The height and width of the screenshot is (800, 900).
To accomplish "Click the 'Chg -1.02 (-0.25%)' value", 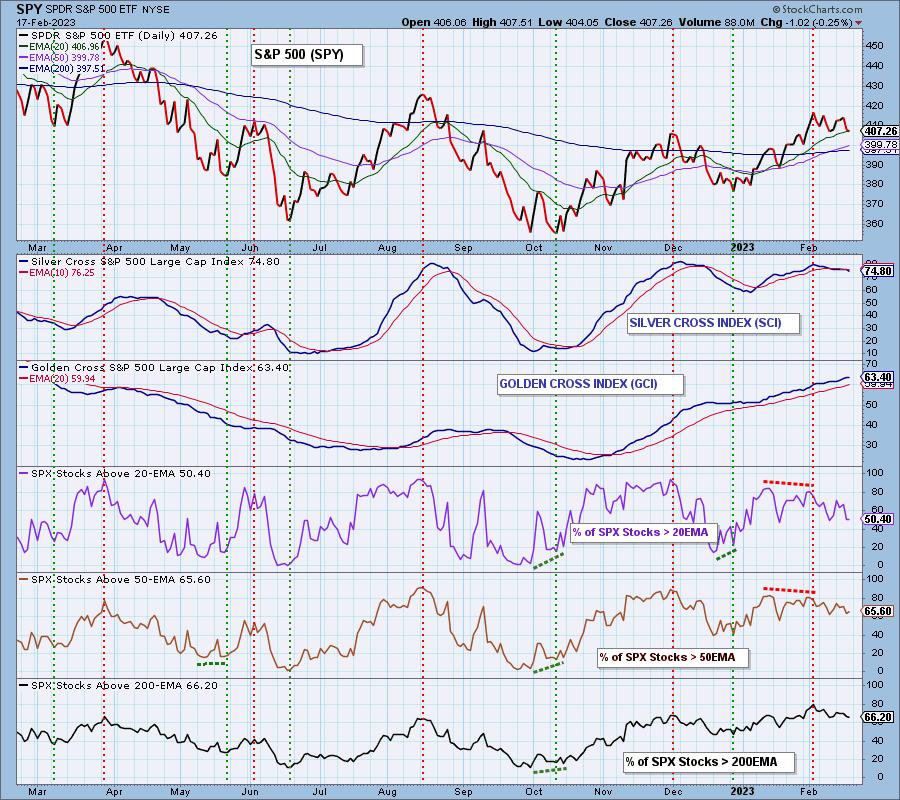I will (x=806, y=22).
